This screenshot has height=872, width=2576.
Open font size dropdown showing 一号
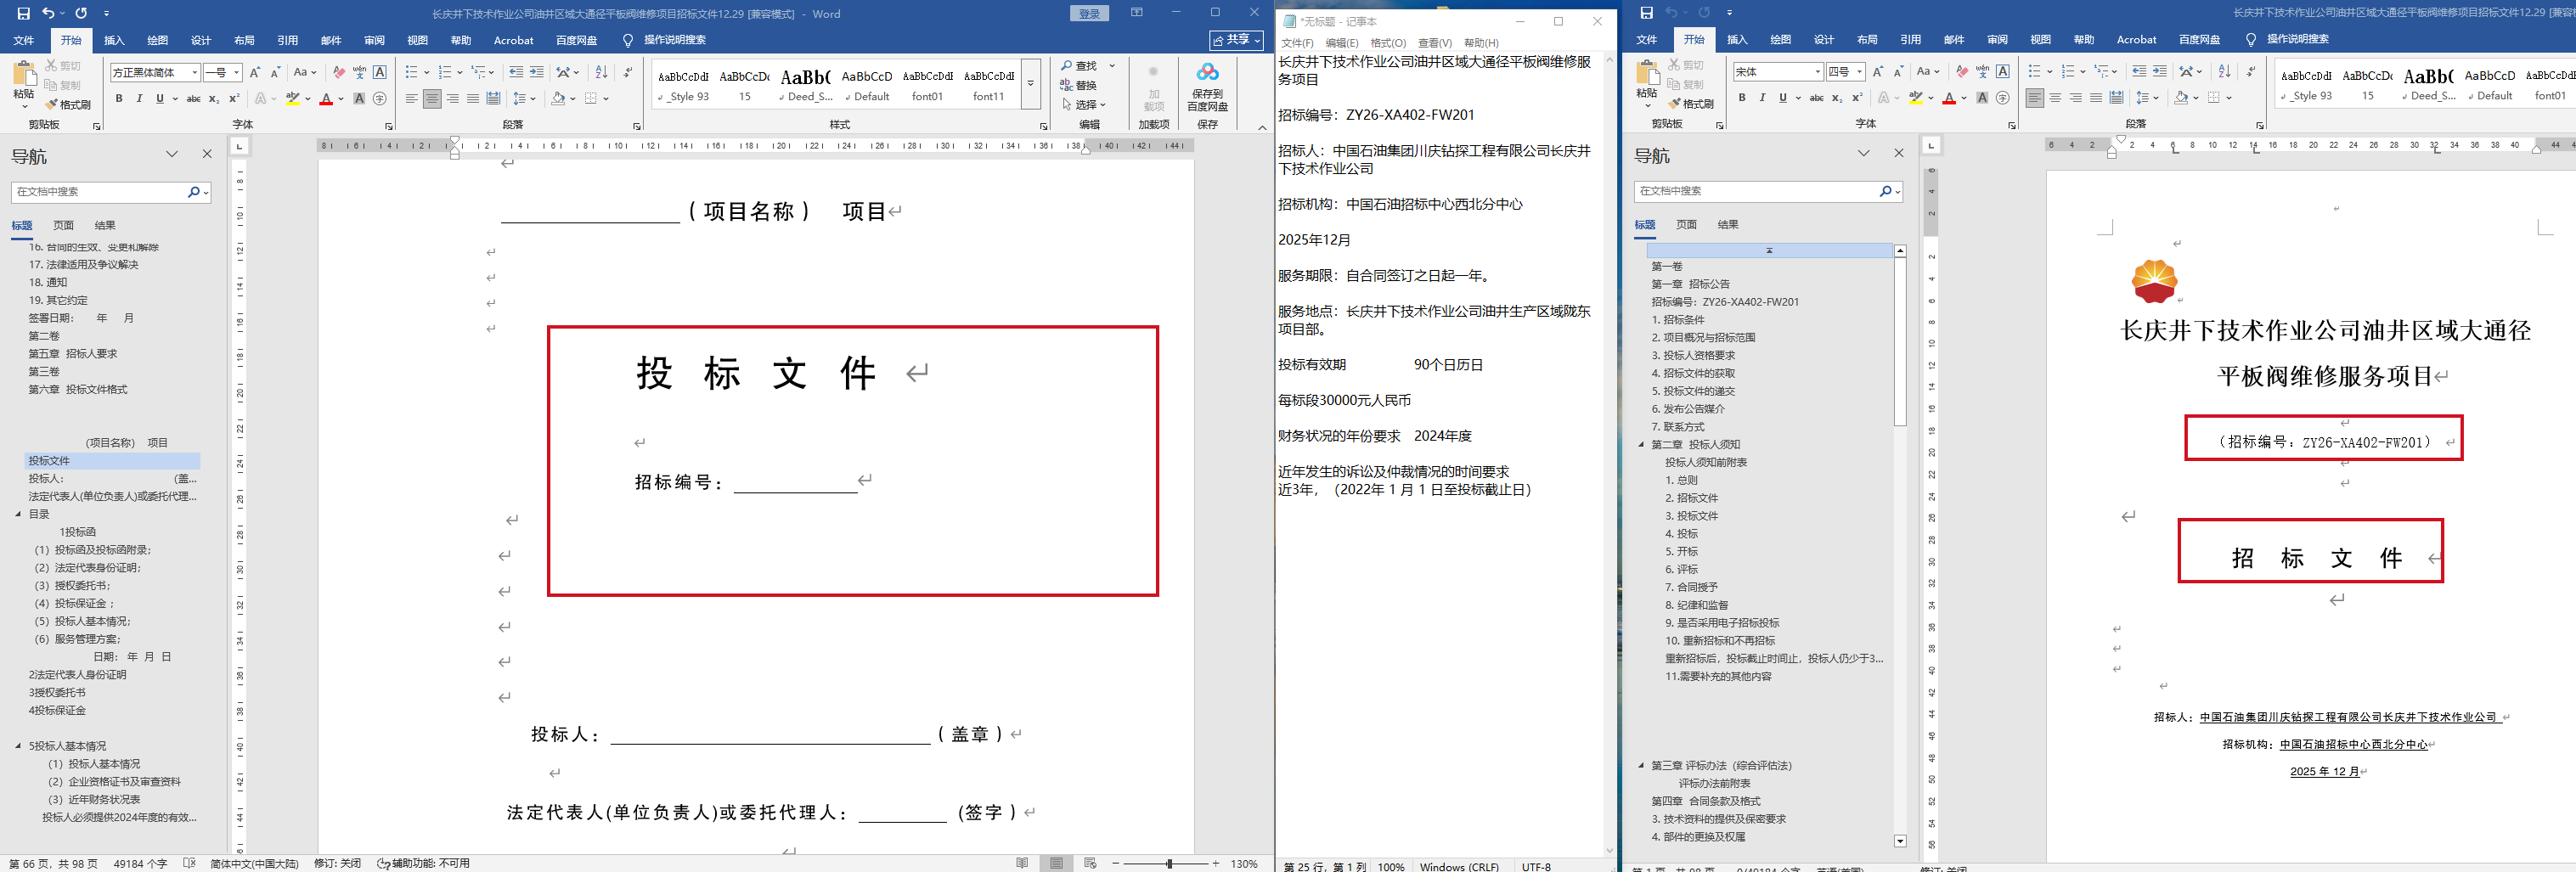236,72
